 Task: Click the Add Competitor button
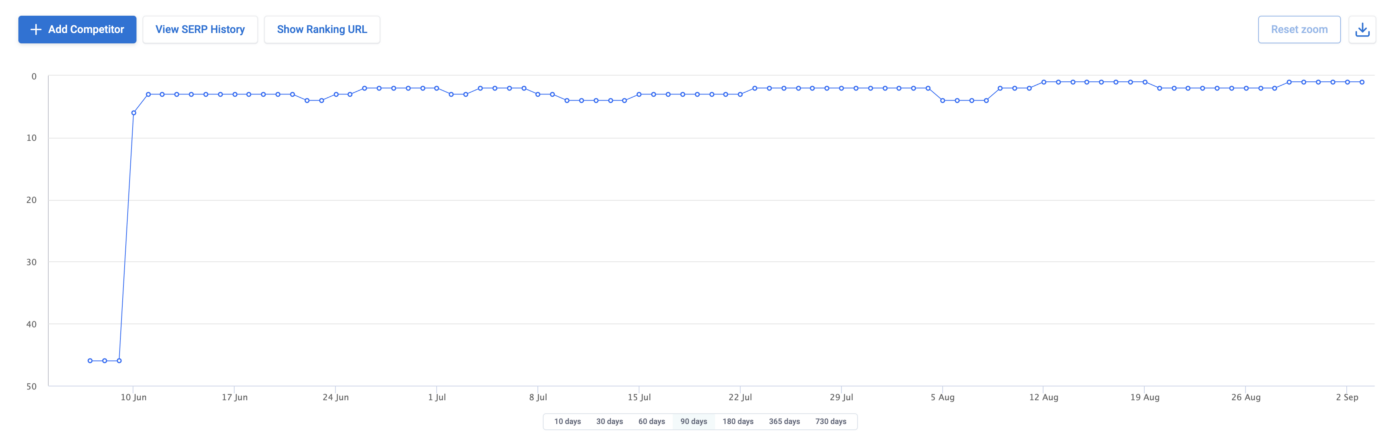coord(77,30)
